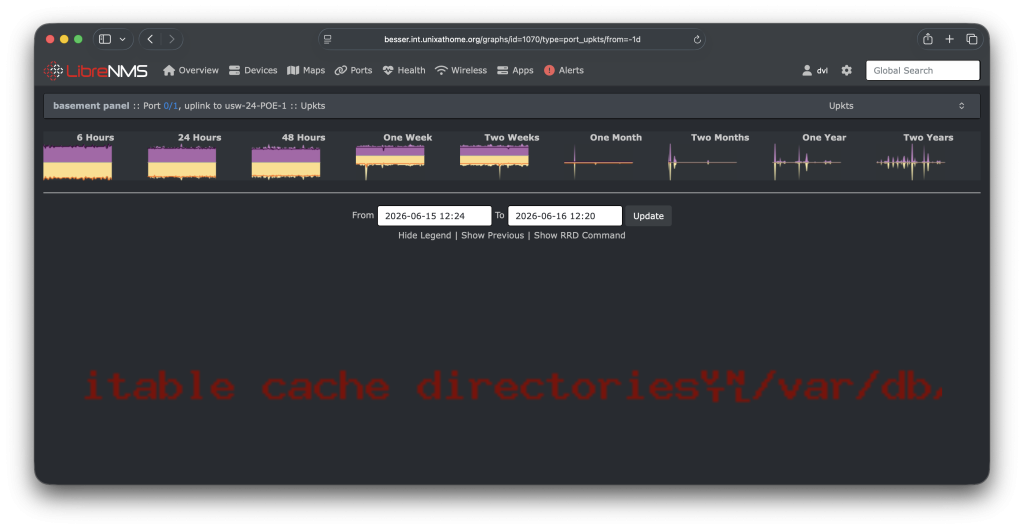Open the Alerts menu
The image size is (1024, 530).
[564, 70]
